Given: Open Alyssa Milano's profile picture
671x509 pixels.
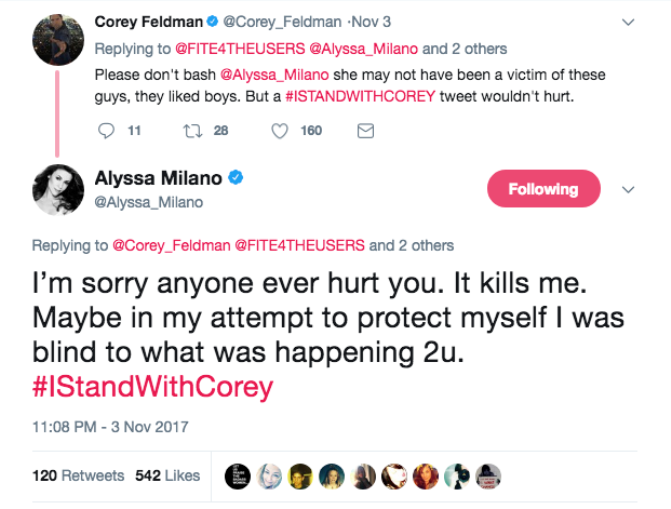Looking at the screenshot, I should click(x=57, y=189).
